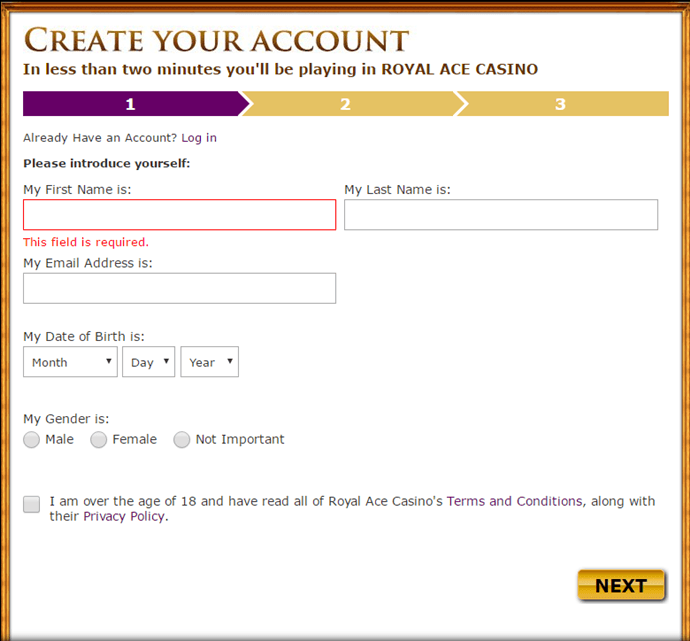Jump to step 2 in progress bar

click(345, 104)
